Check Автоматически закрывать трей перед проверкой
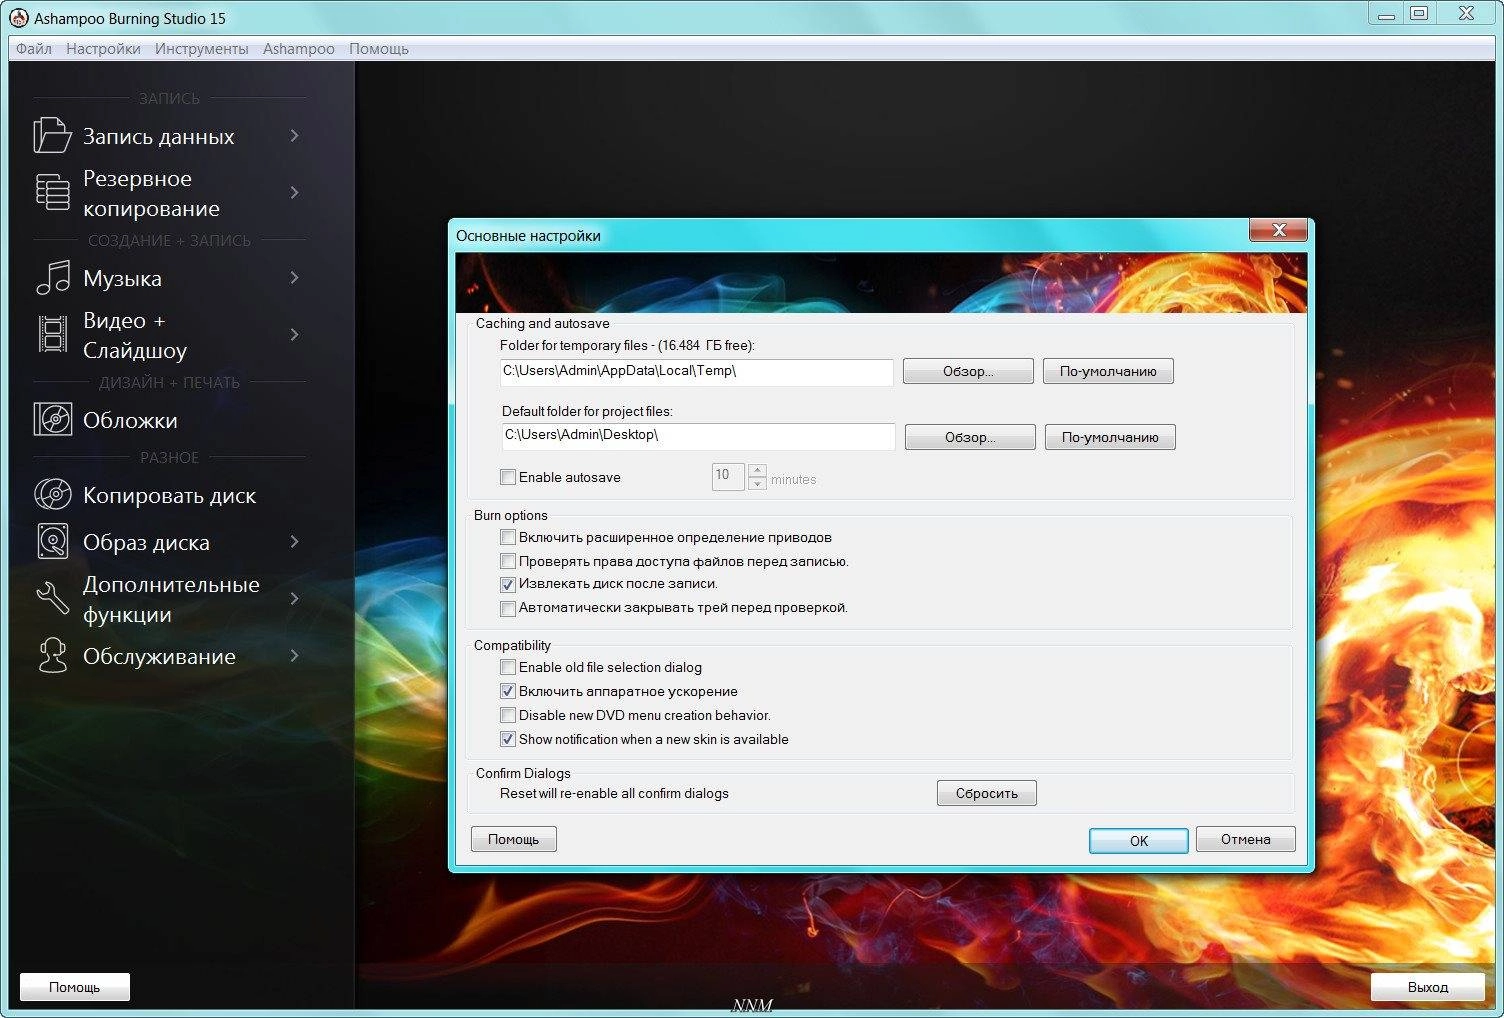Screen dimensions: 1504x1018 tap(508, 608)
